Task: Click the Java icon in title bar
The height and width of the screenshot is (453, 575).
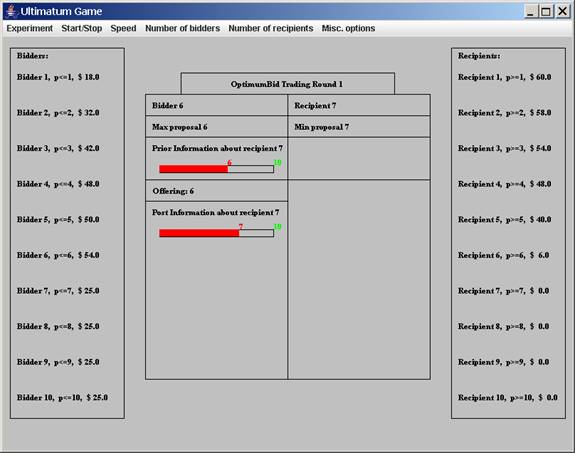Action: coord(11,11)
